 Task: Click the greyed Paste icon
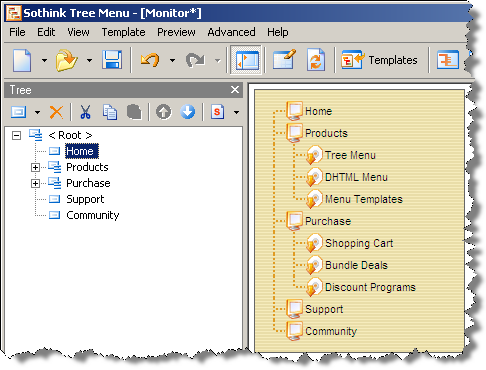point(134,112)
